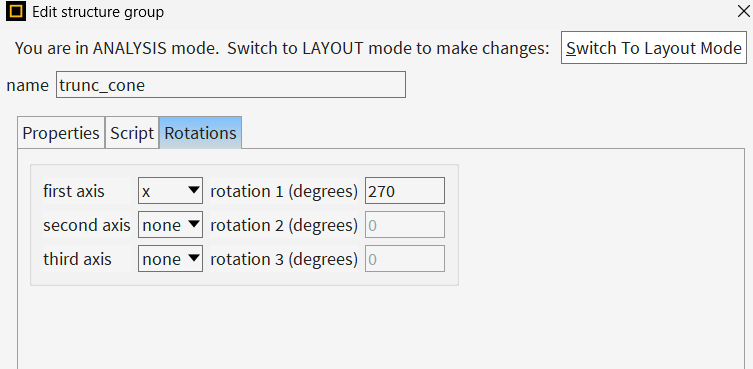The height and width of the screenshot is (369, 753).
Task: Click the second axis dropdown arrow
Action: 194,224
